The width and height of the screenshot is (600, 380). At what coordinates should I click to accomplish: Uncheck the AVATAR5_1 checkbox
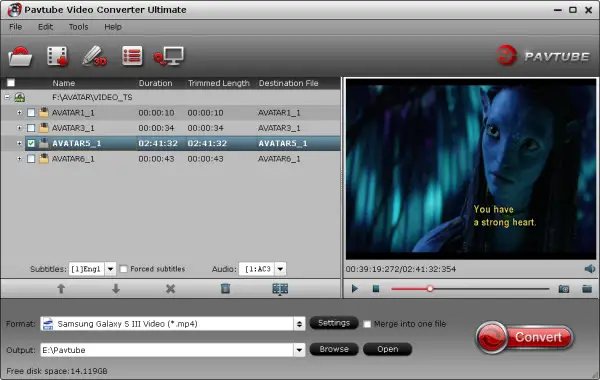point(31,144)
